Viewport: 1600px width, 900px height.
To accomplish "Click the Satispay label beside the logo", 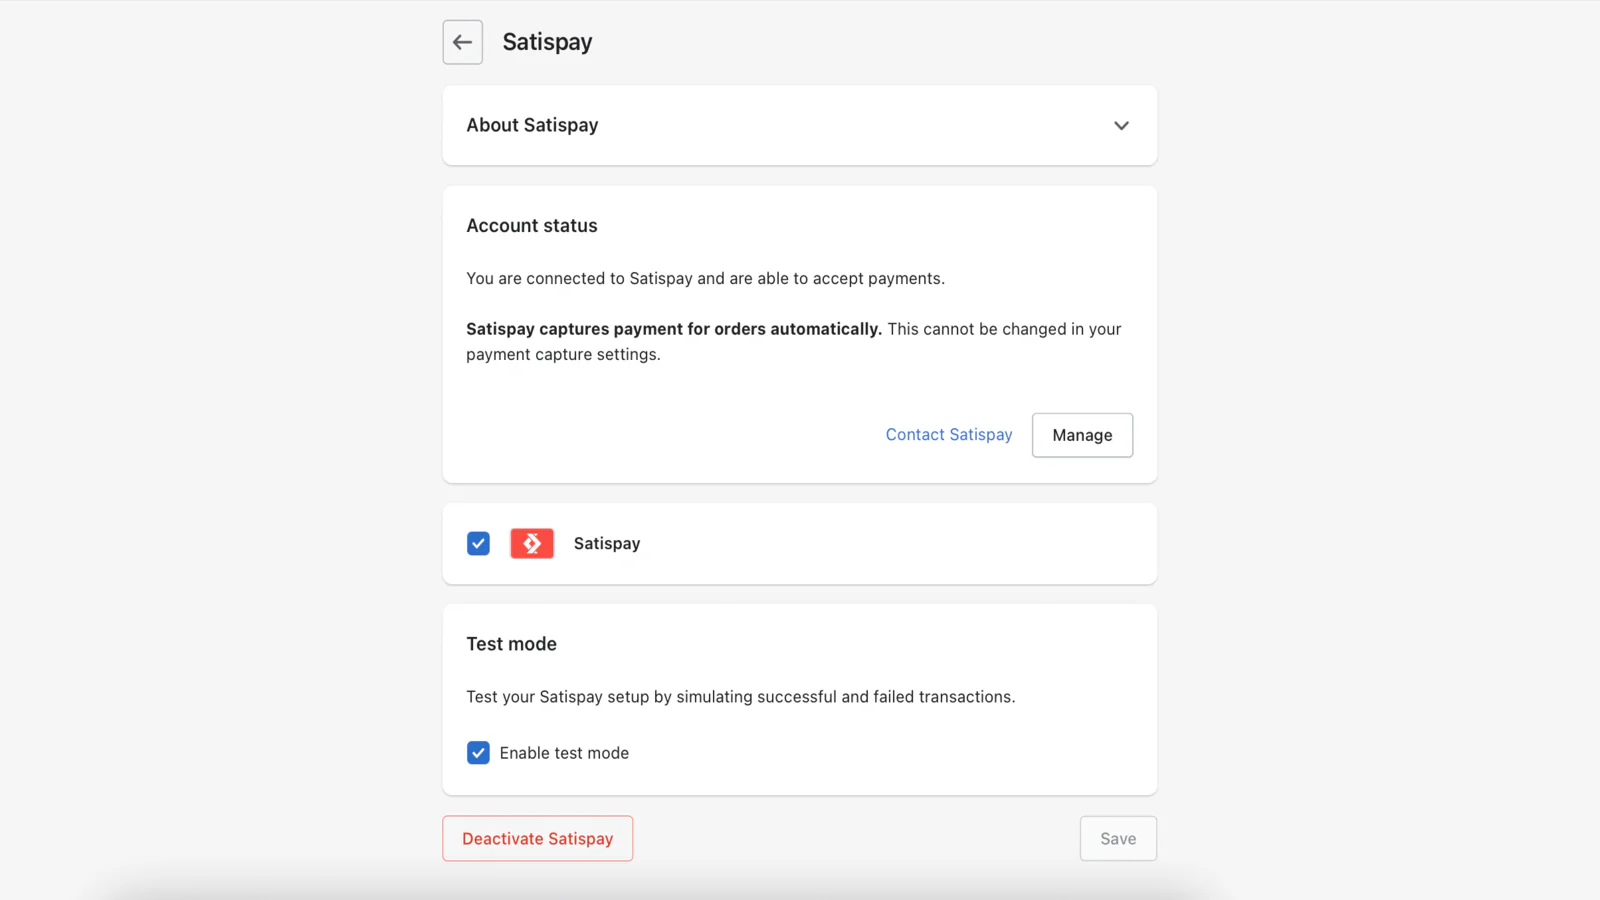I will 607,543.
